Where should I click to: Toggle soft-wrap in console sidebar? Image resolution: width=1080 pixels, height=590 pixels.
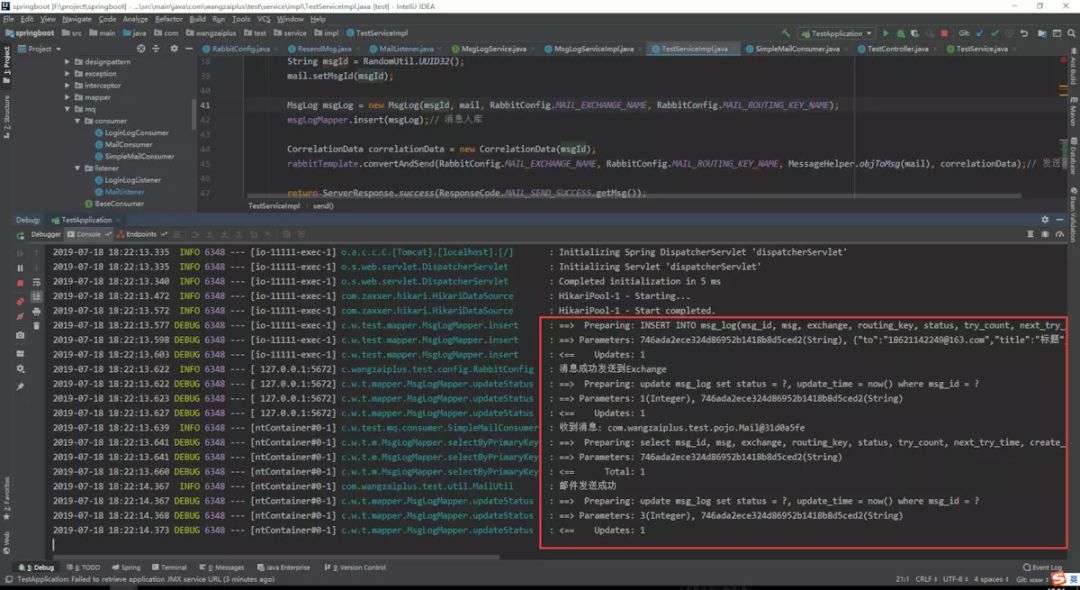coord(37,282)
